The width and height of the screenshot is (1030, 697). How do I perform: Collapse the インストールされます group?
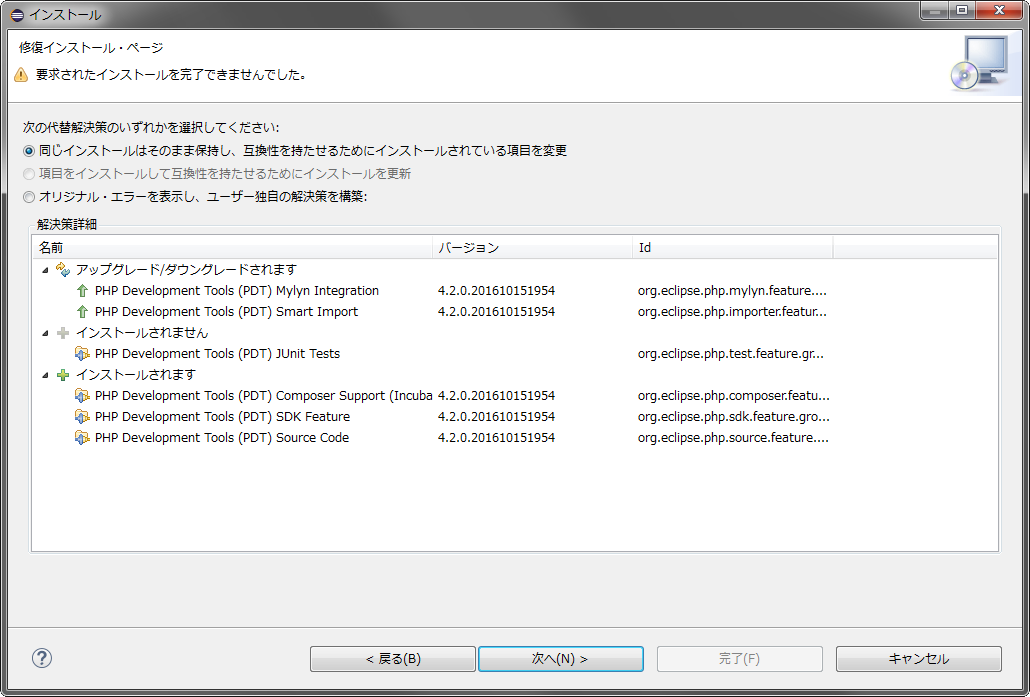click(45, 375)
